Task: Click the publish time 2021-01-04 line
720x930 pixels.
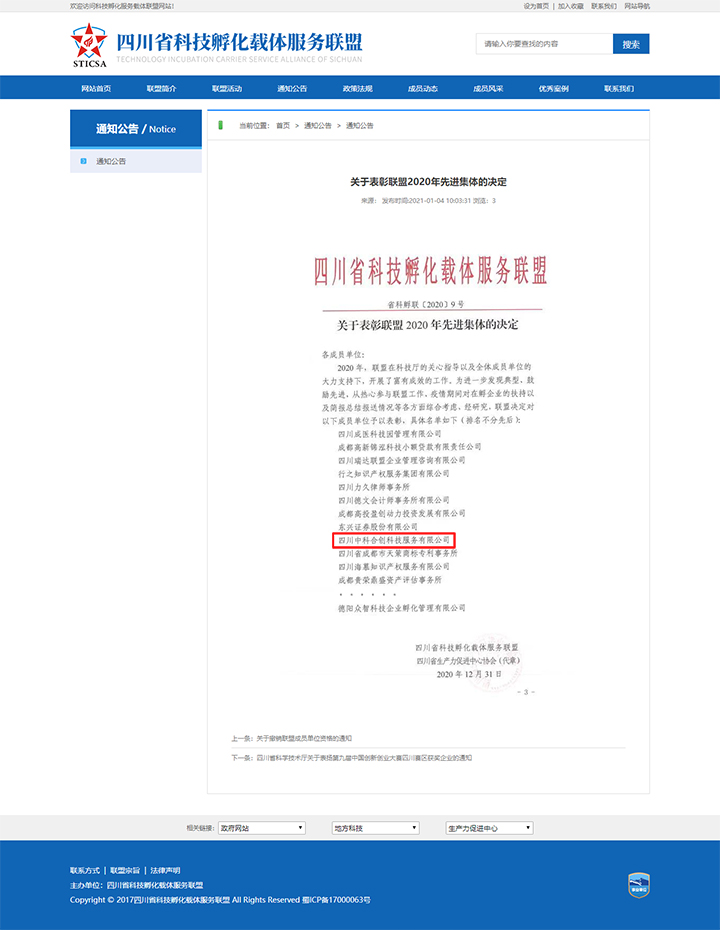Action: tap(428, 200)
